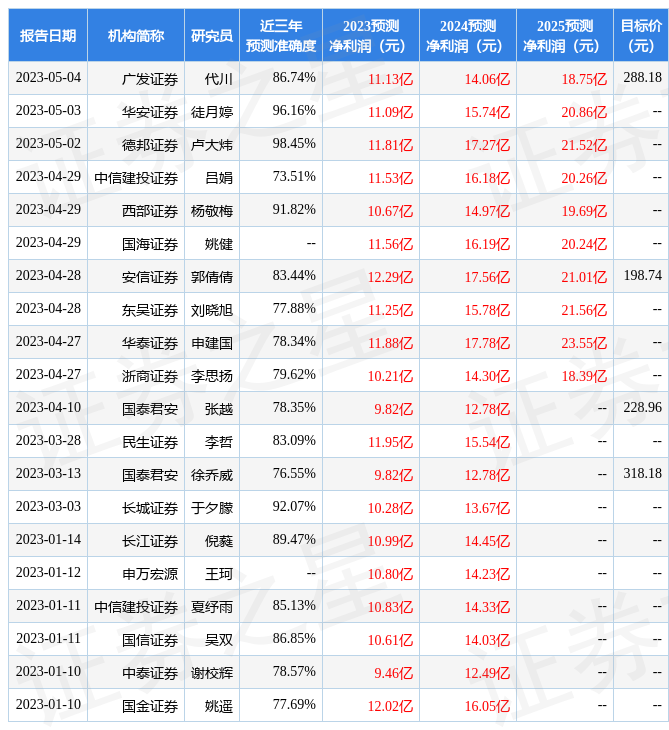Click researcher name 徒月婷

click(212, 112)
